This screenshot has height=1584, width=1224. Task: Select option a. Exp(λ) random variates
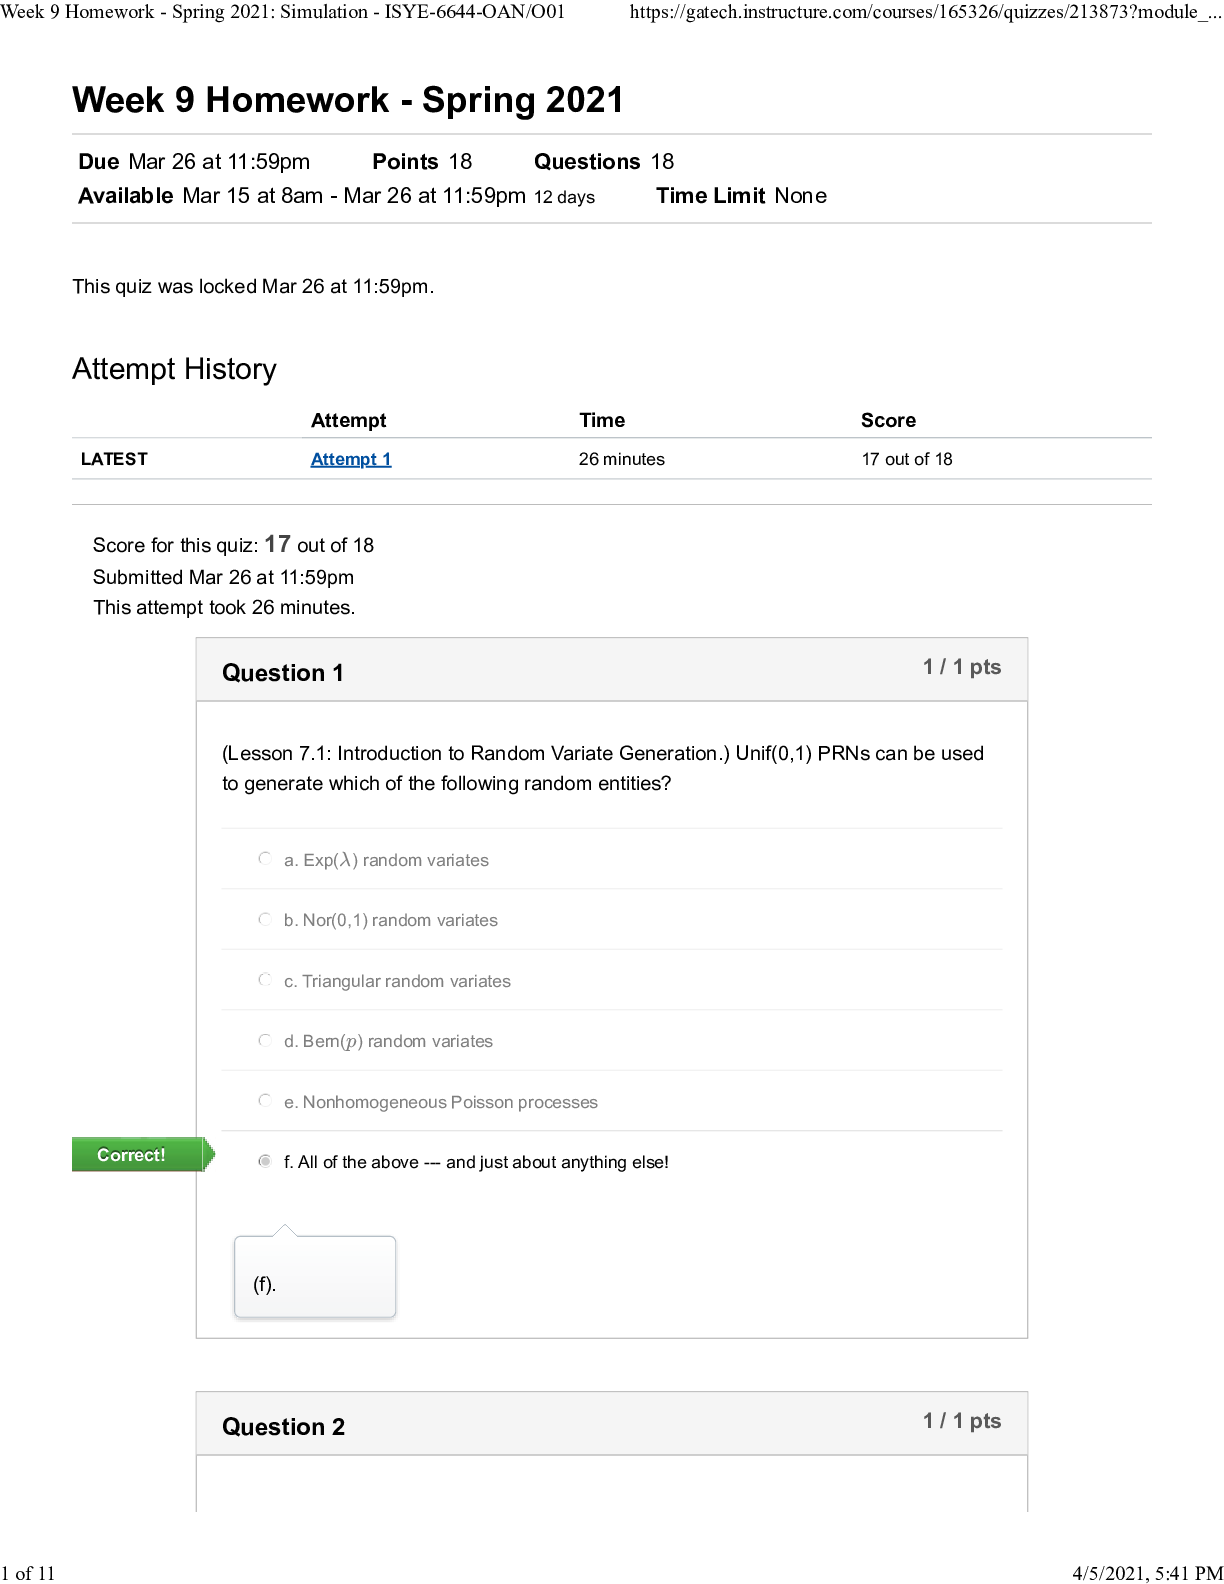(x=265, y=859)
